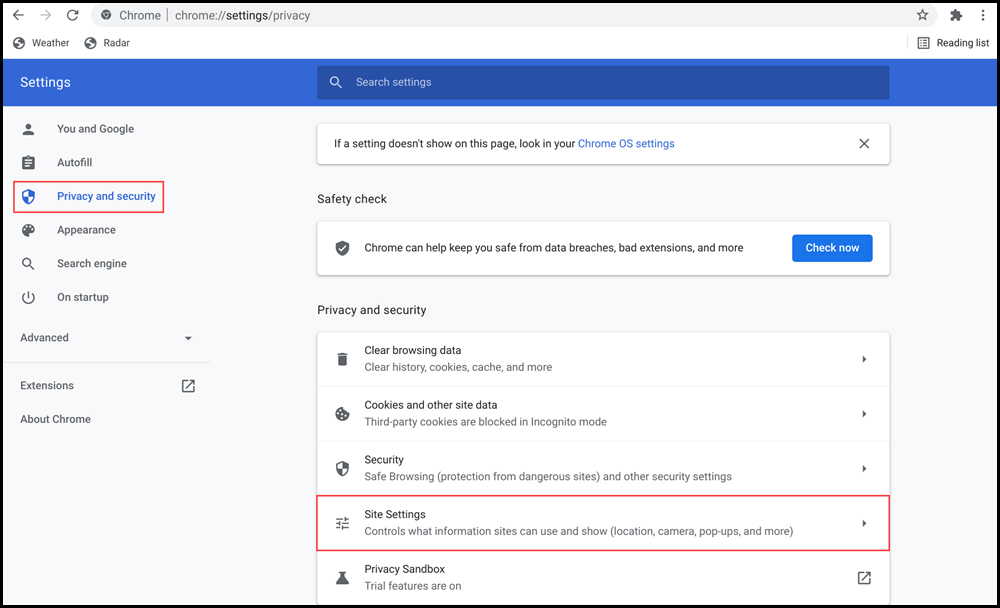This screenshot has height=608, width=1000.
Task: Open Clear browsing data
Action: point(603,359)
